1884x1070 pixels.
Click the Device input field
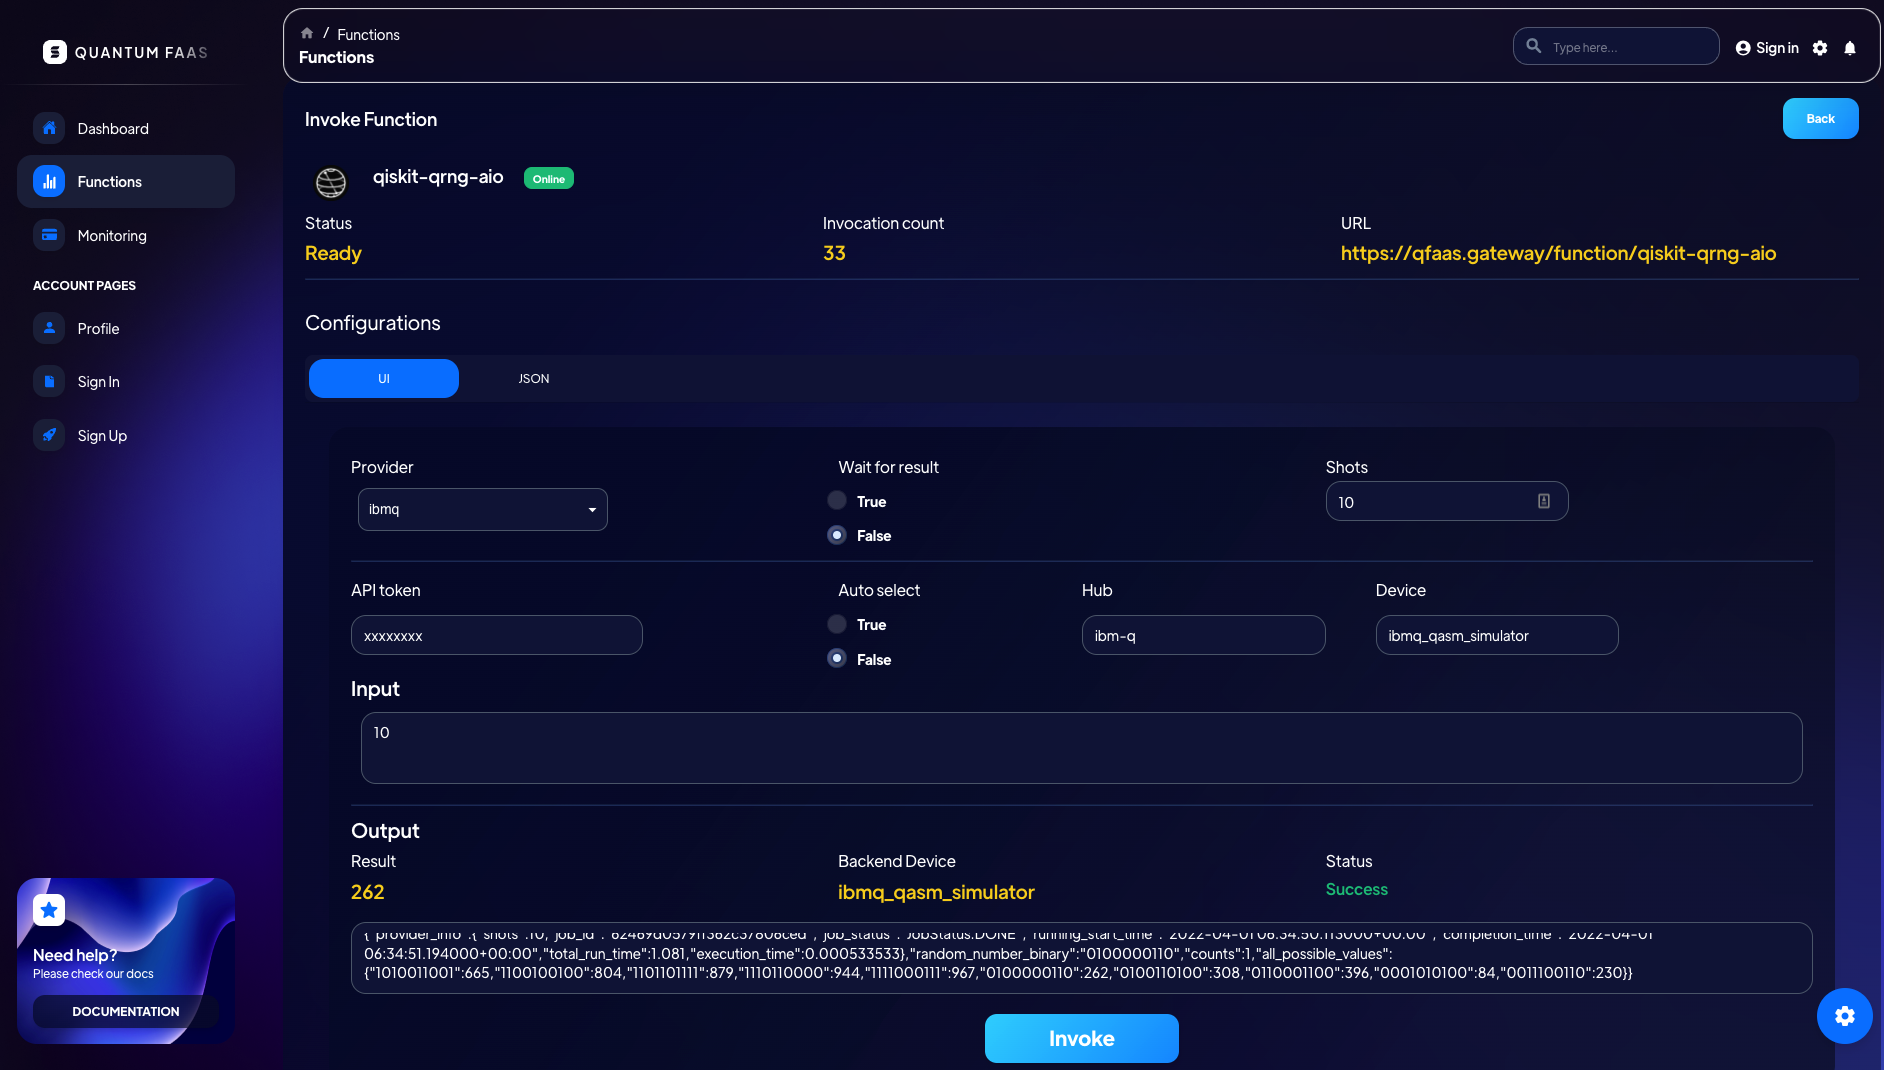point(1496,635)
